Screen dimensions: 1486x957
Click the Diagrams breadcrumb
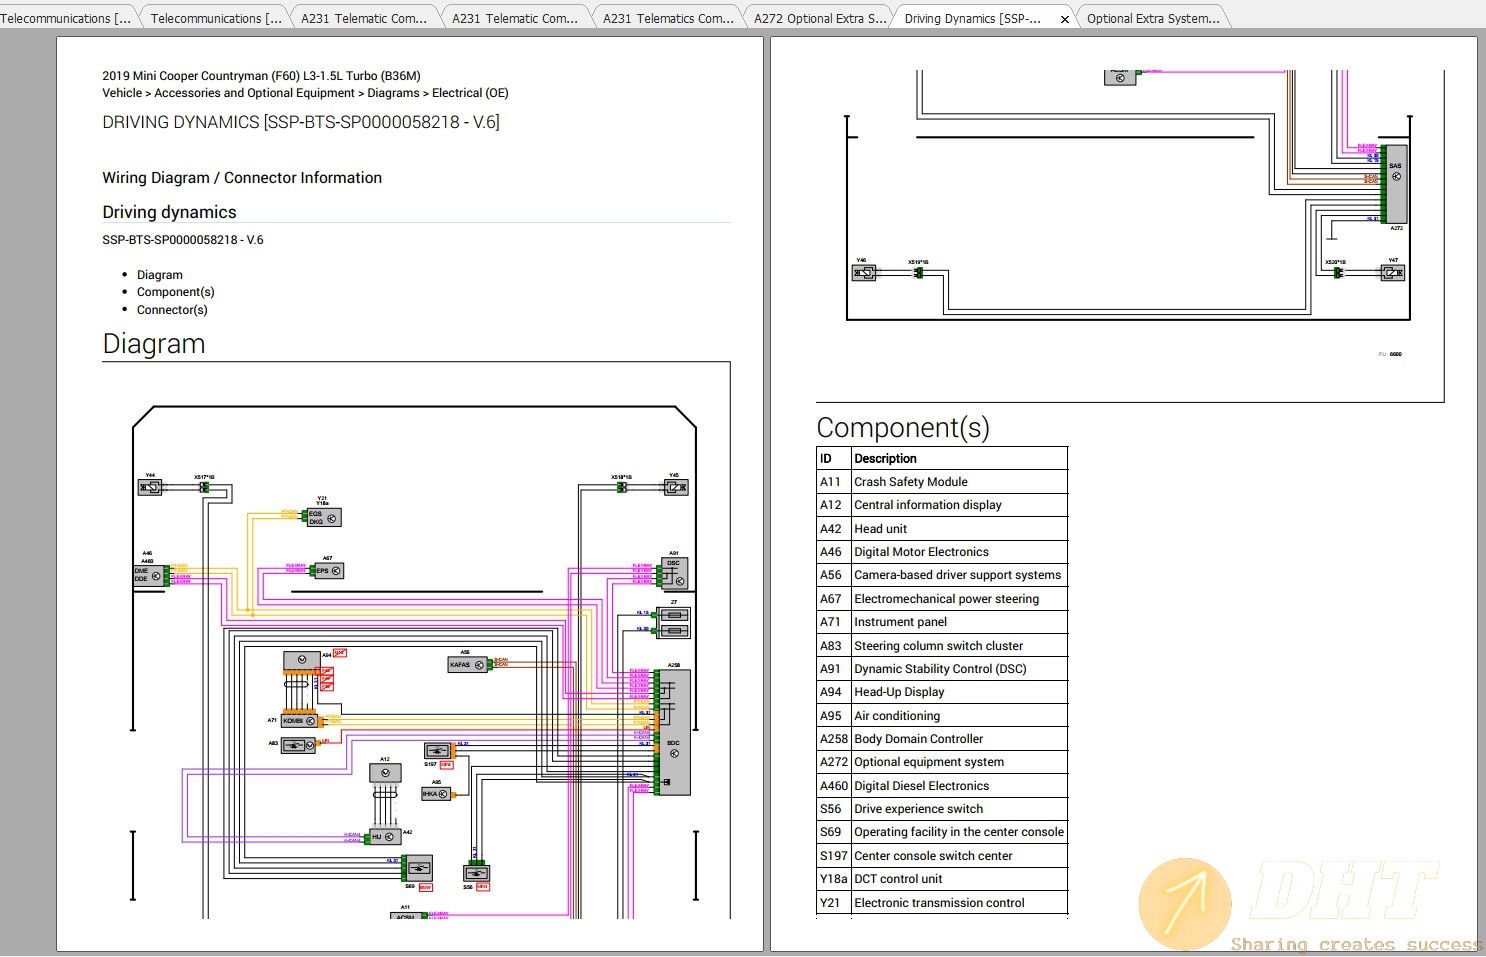coord(393,93)
